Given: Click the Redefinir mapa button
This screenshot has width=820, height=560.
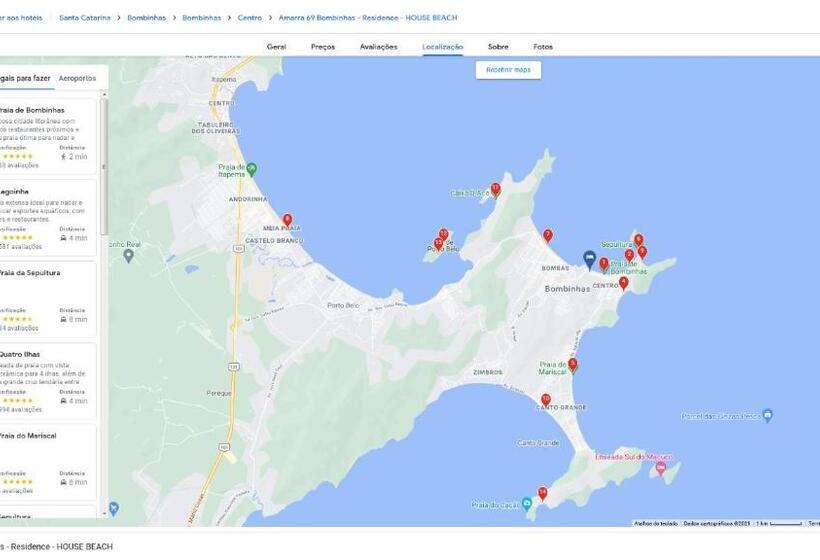Looking at the screenshot, I should [508, 70].
